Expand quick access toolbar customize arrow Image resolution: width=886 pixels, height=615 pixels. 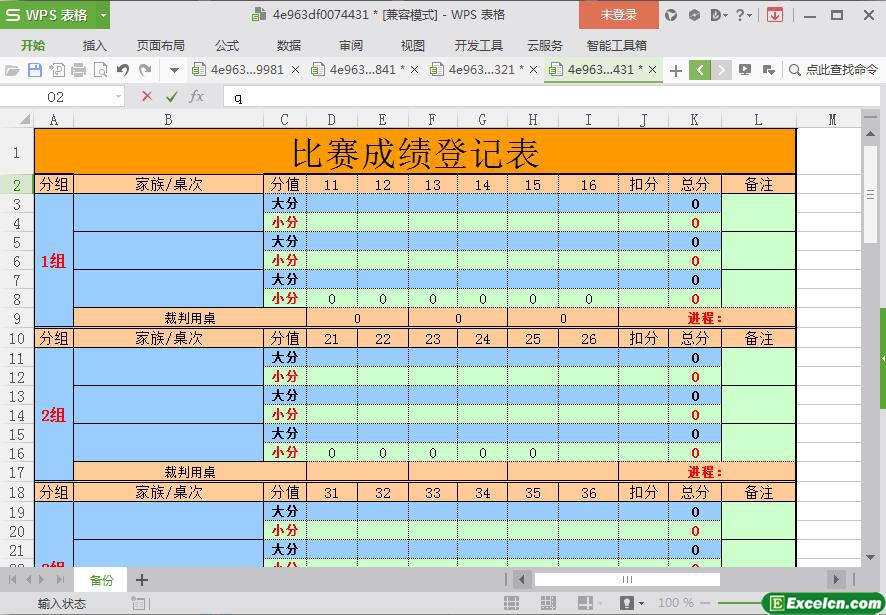pyautogui.click(x=174, y=70)
